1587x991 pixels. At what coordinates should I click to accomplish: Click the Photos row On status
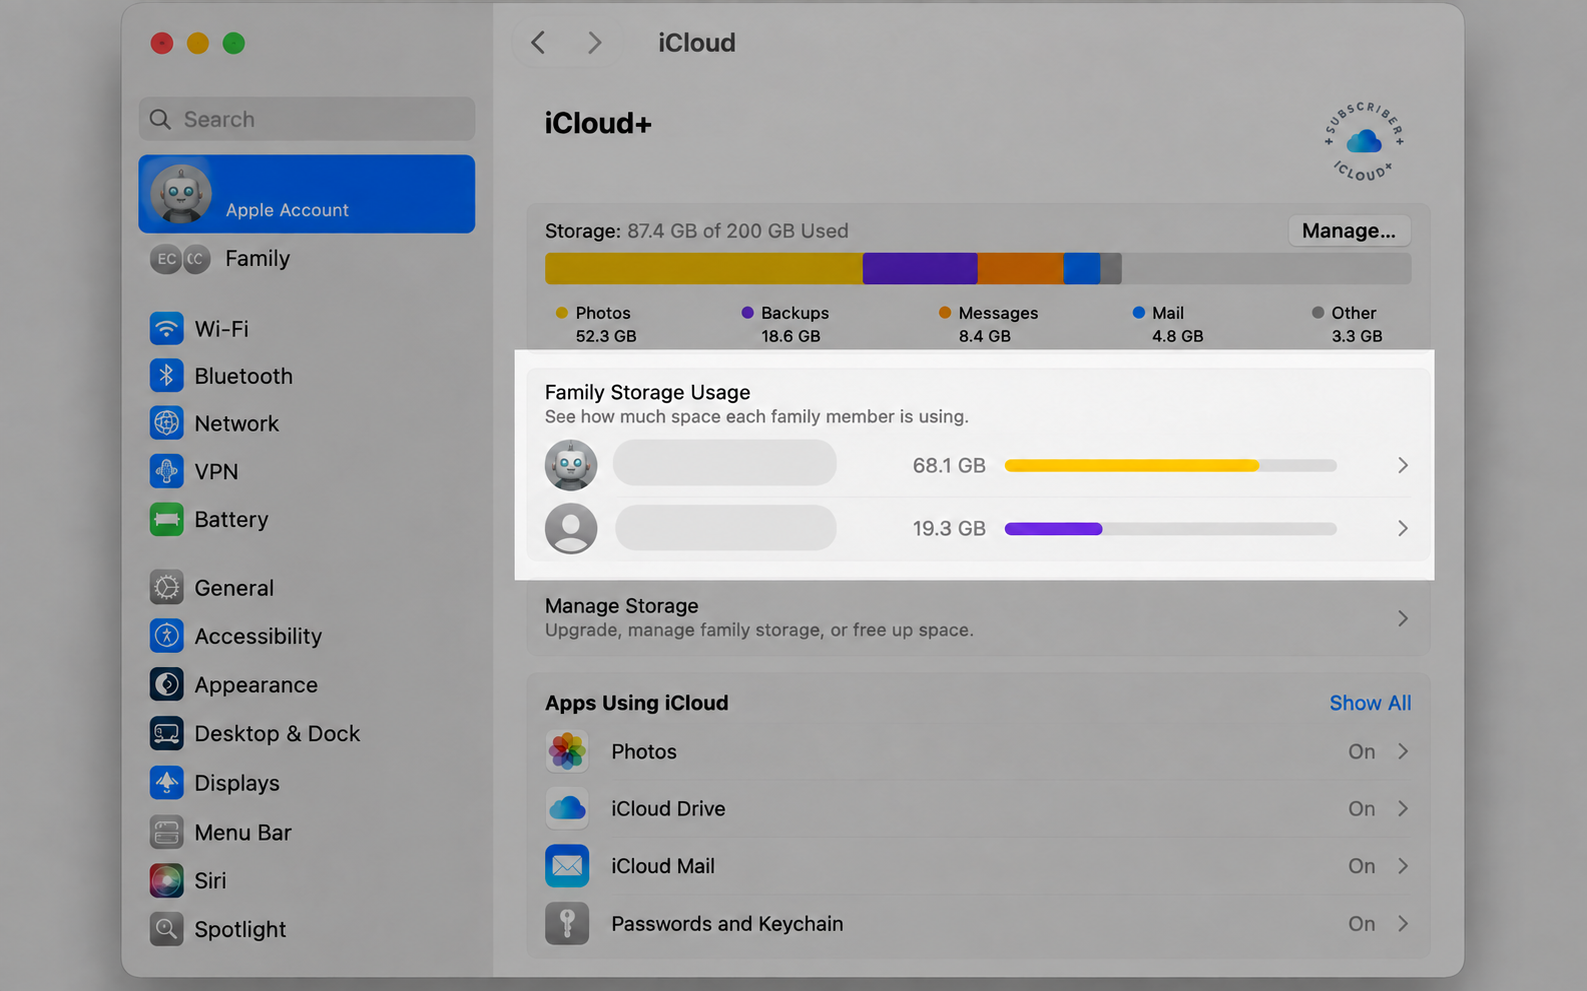[x=1361, y=751]
